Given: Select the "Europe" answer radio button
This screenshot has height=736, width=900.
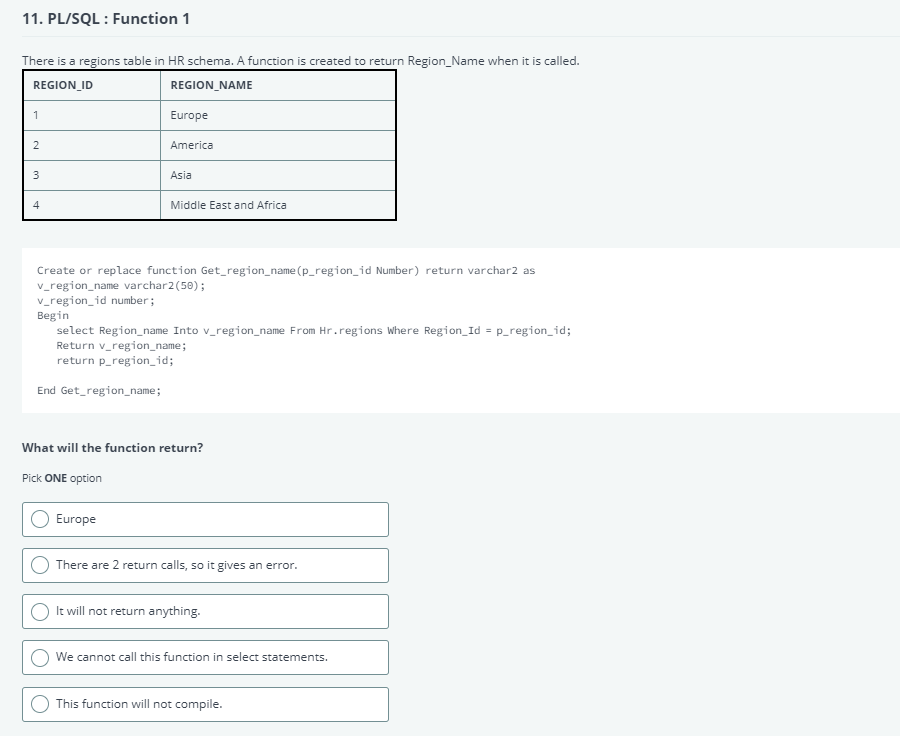Looking at the screenshot, I should [x=40, y=519].
